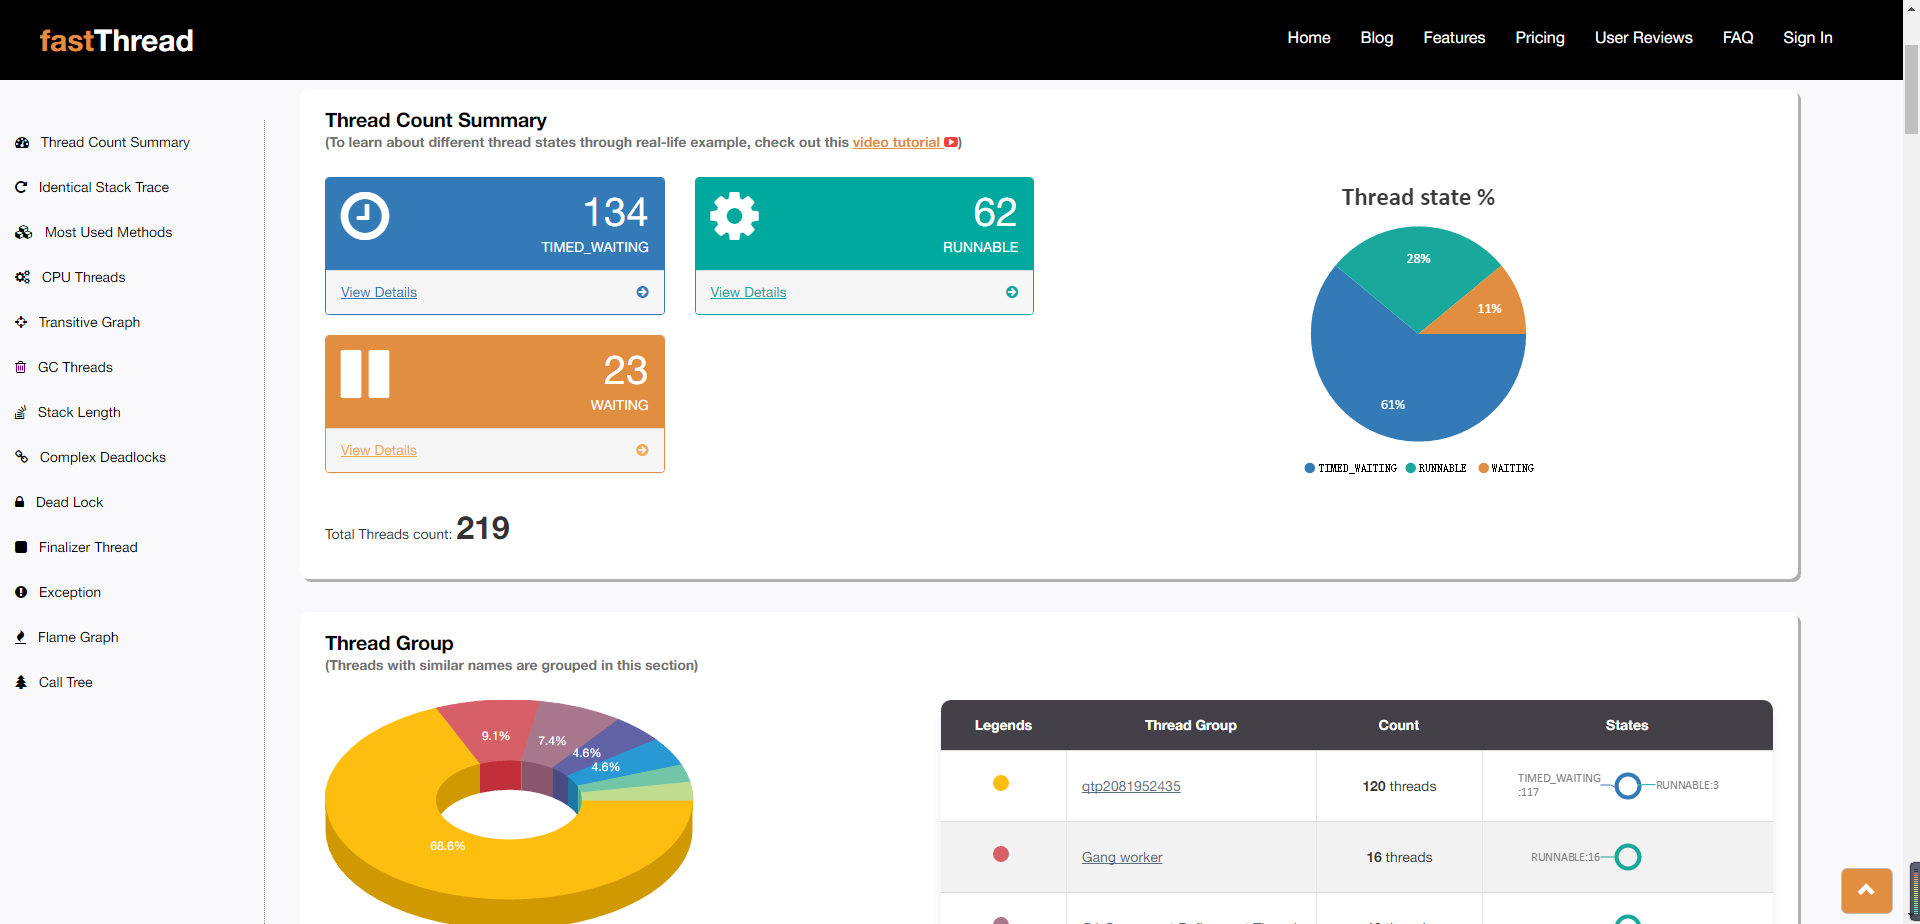Click the teal arrow circle under RUNNABLE
The height and width of the screenshot is (924, 1920).
(1012, 292)
